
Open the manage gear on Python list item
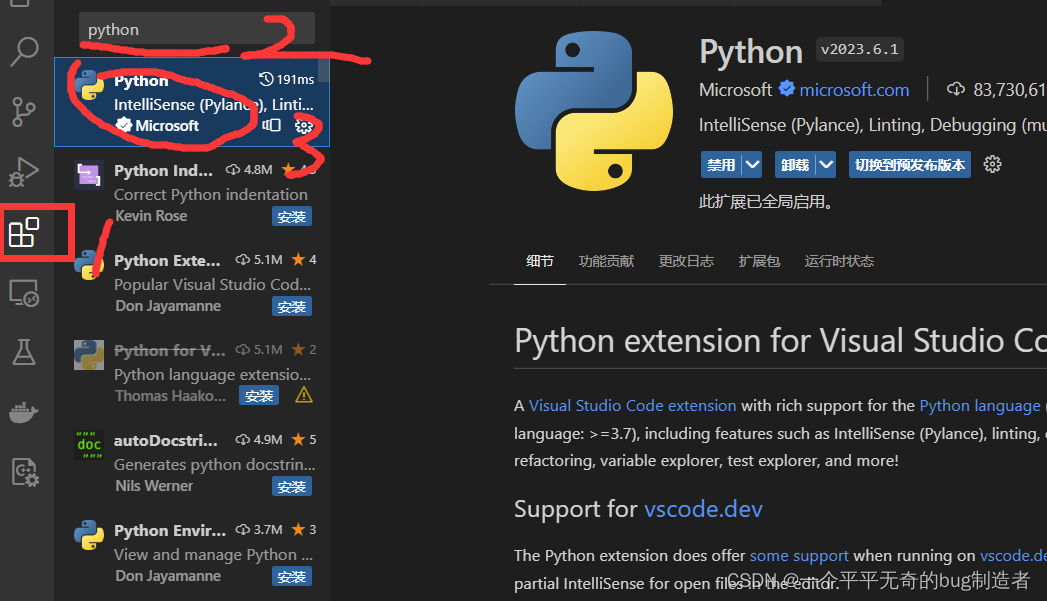304,126
